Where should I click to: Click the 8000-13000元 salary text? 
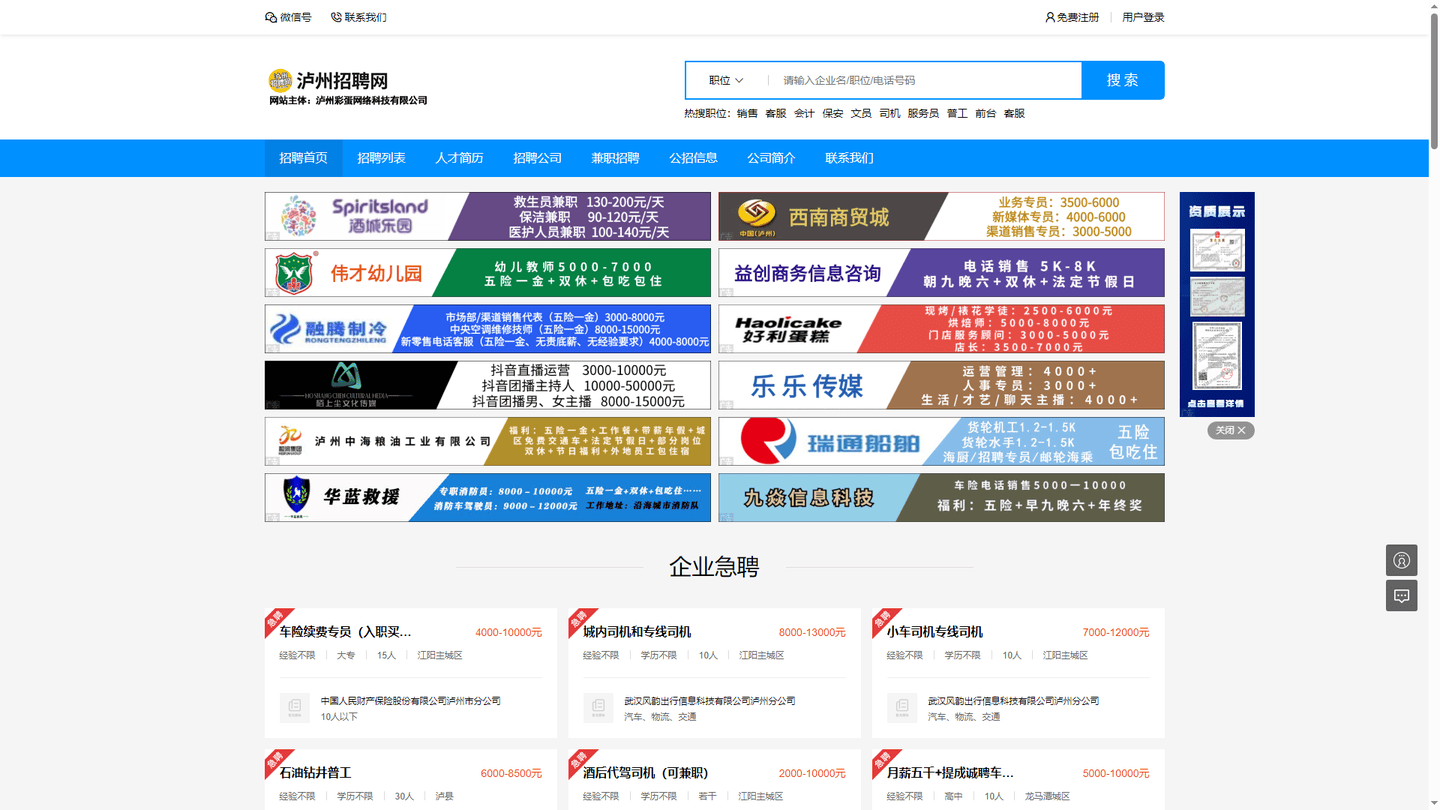coord(812,633)
